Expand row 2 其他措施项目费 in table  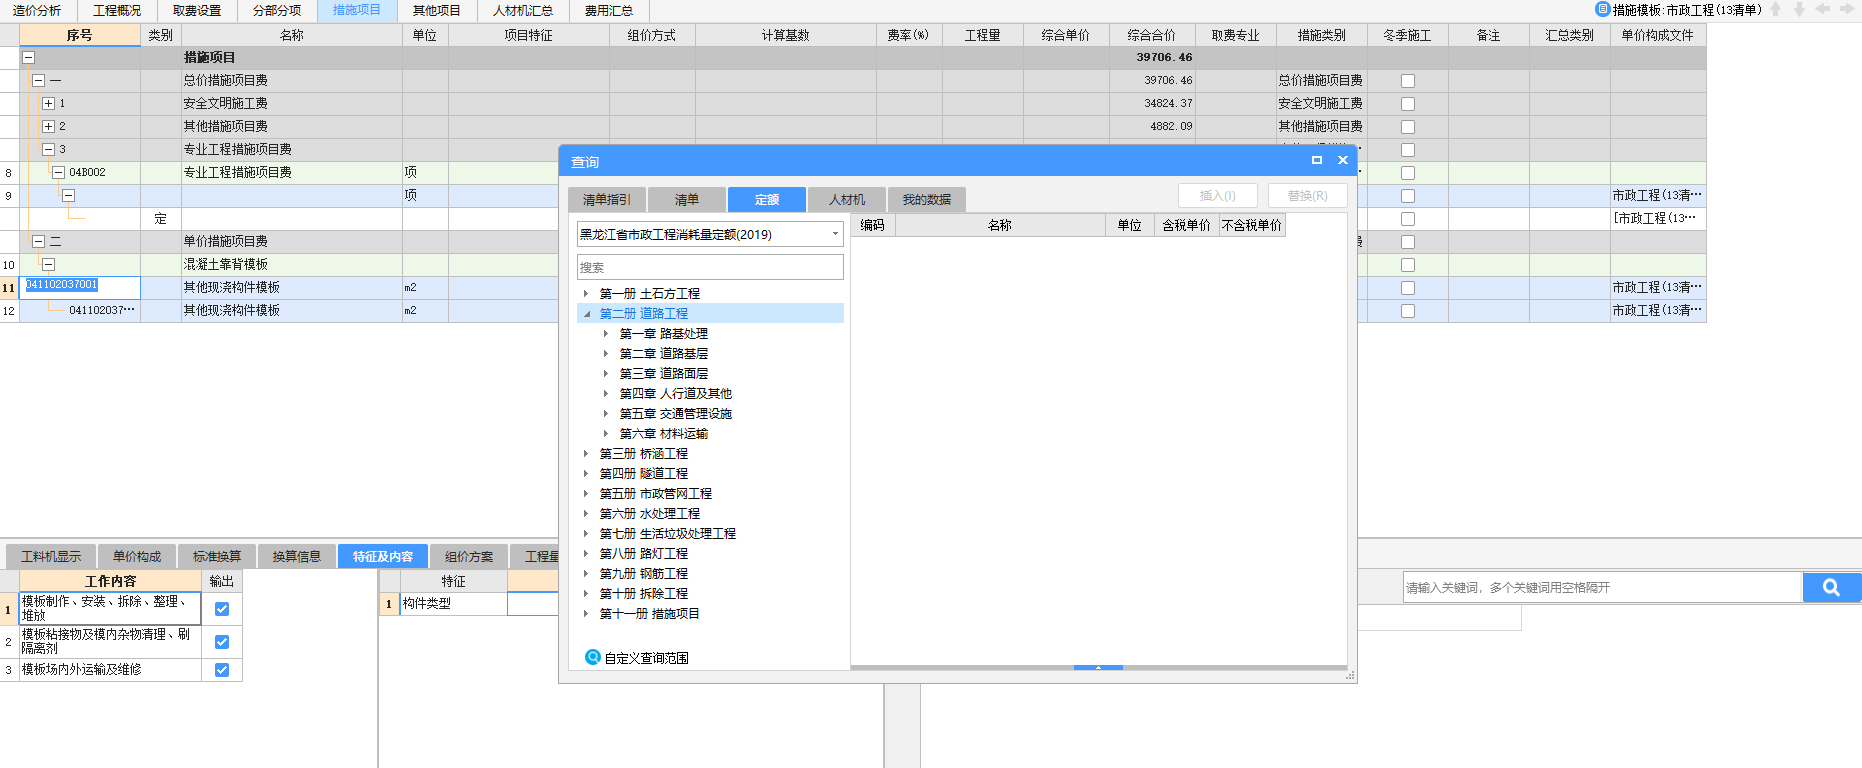pyautogui.click(x=48, y=126)
